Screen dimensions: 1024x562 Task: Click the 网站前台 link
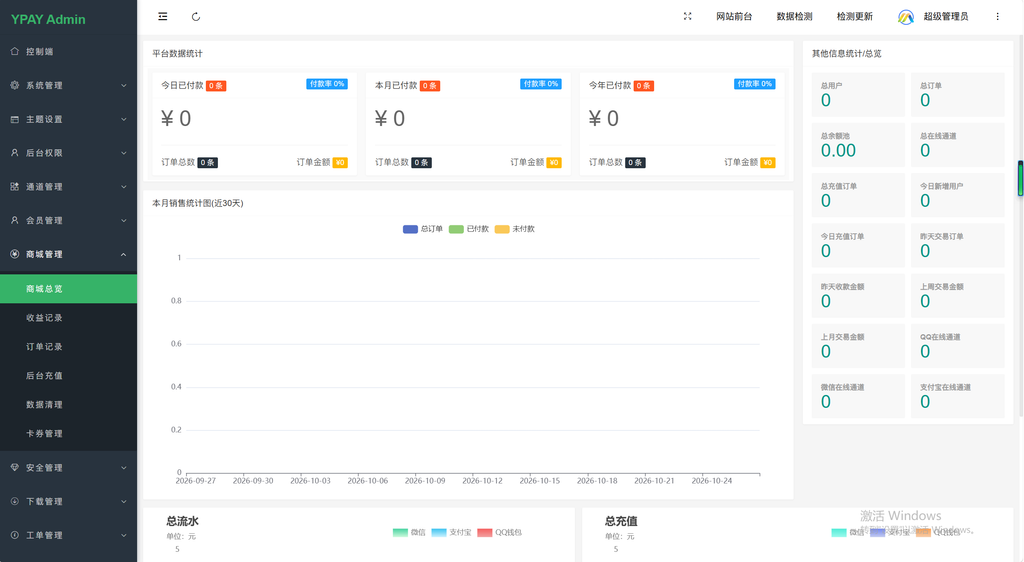(734, 16)
